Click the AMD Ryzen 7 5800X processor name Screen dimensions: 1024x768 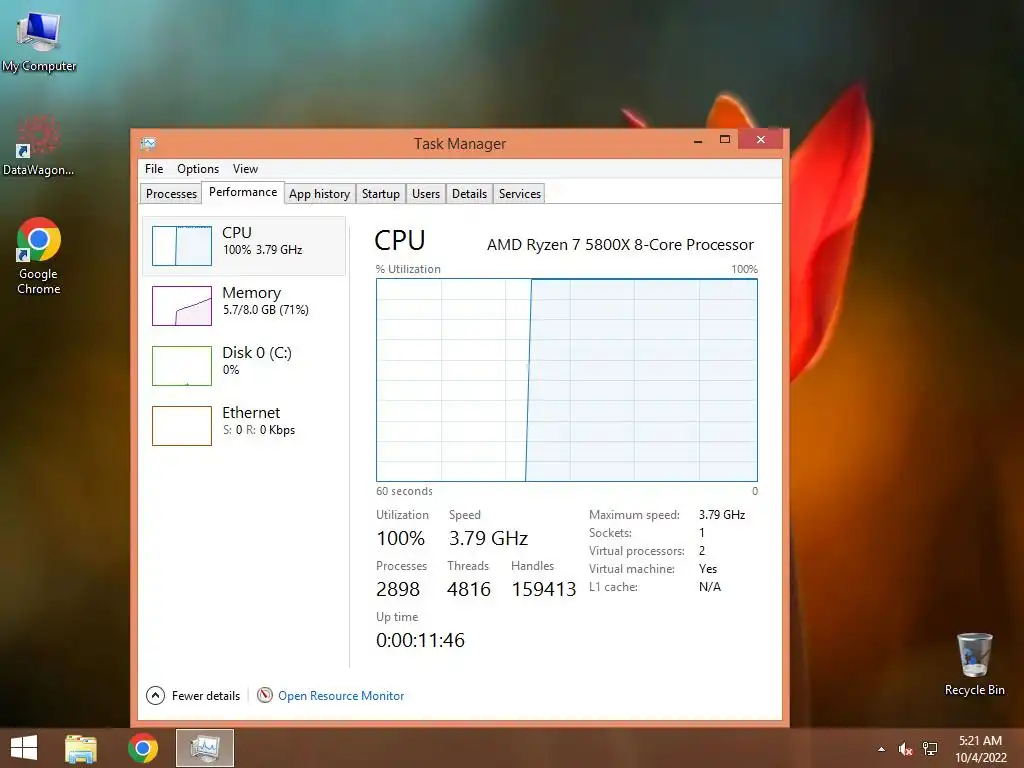[620, 245]
